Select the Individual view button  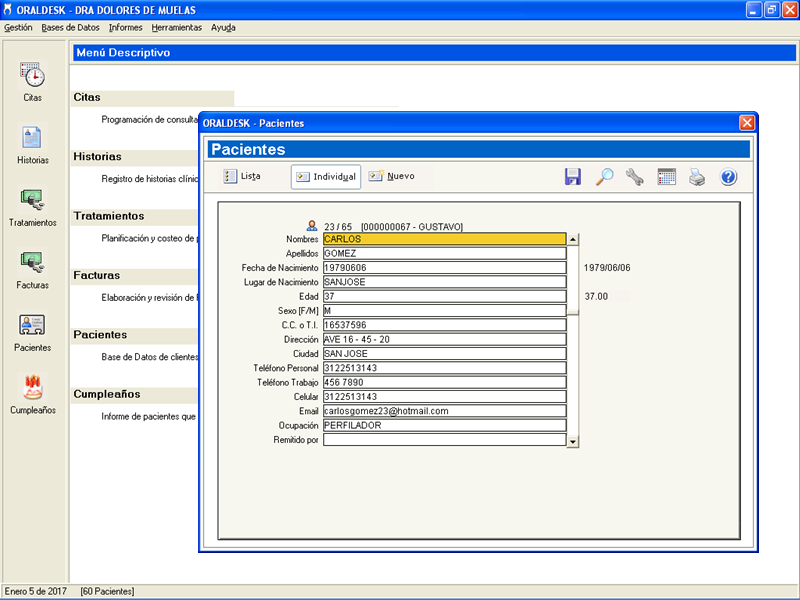[326, 177]
